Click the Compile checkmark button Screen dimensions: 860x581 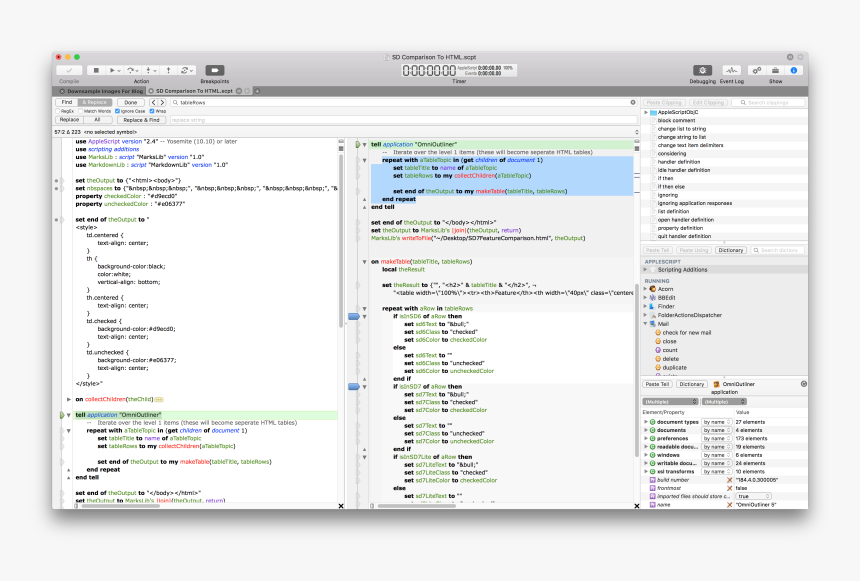pos(69,70)
